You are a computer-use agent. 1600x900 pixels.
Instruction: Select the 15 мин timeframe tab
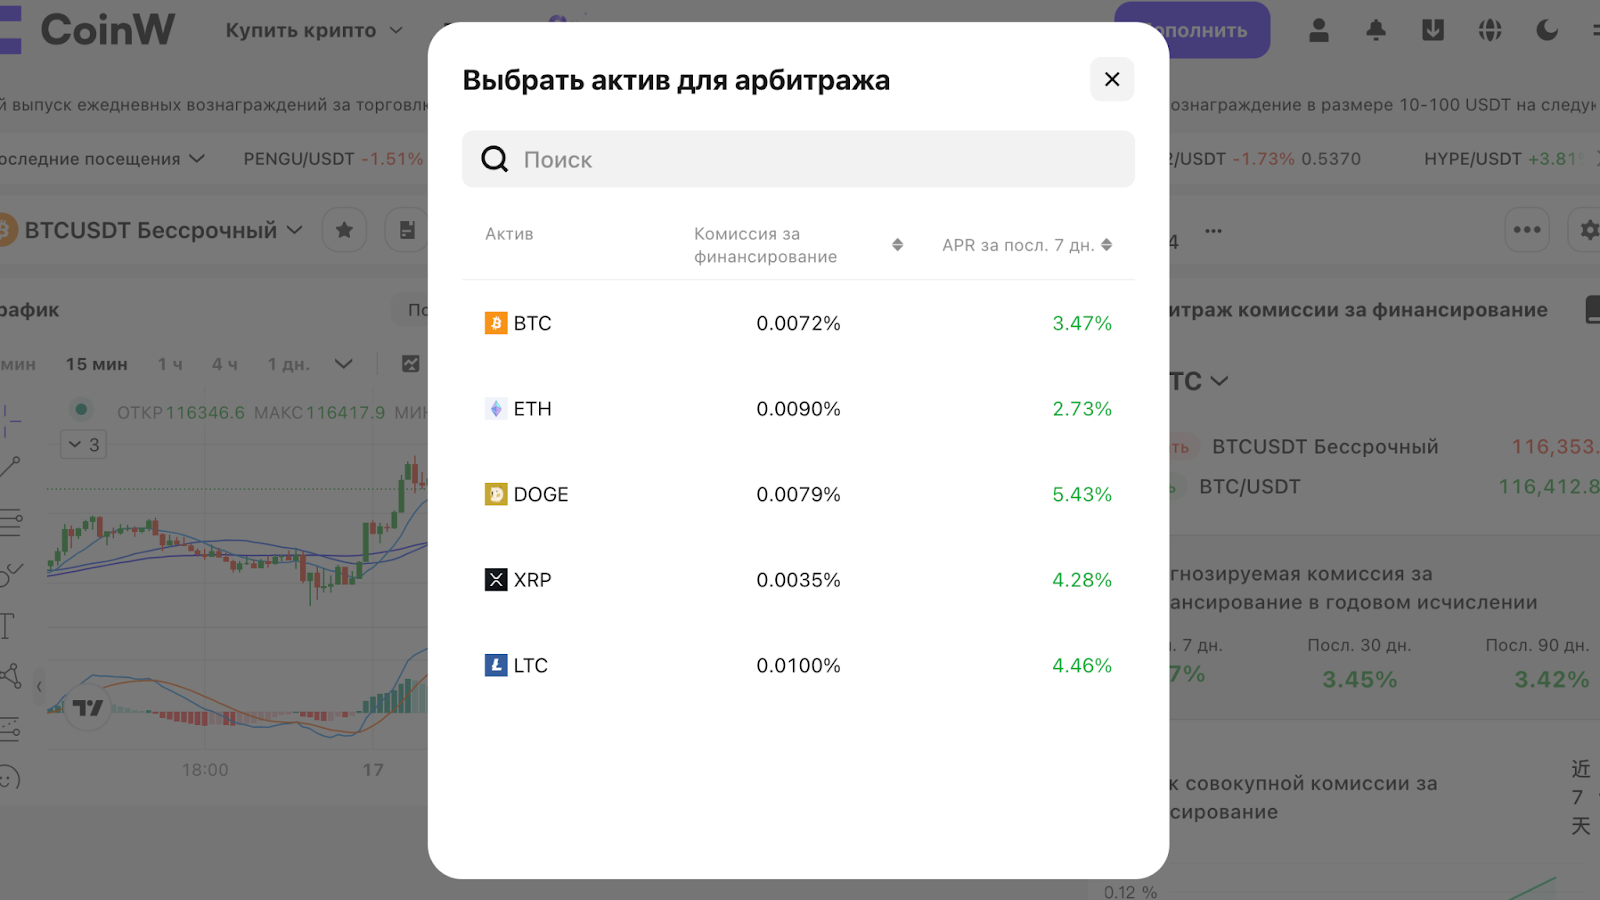point(97,364)
